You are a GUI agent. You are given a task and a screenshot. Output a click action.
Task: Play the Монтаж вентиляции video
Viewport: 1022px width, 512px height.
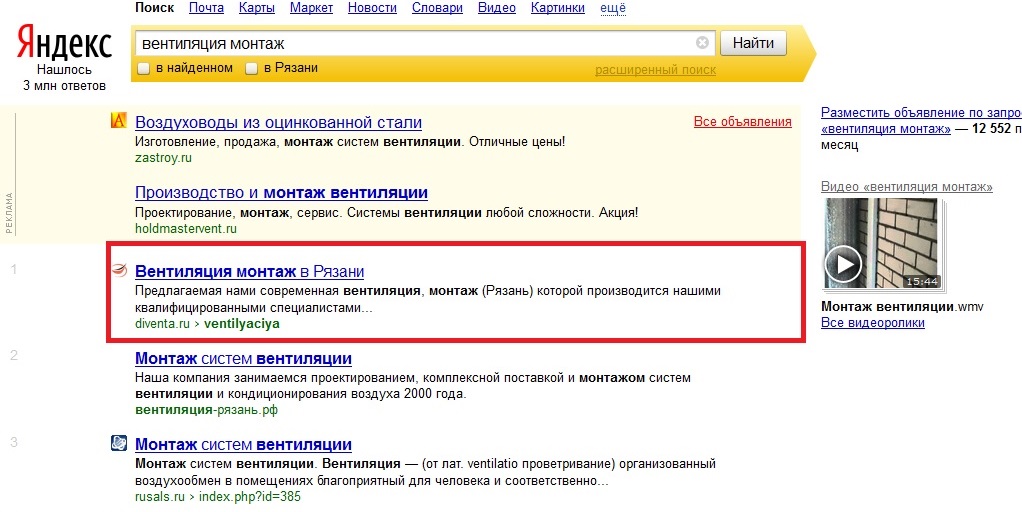click(x=843, y=264)
